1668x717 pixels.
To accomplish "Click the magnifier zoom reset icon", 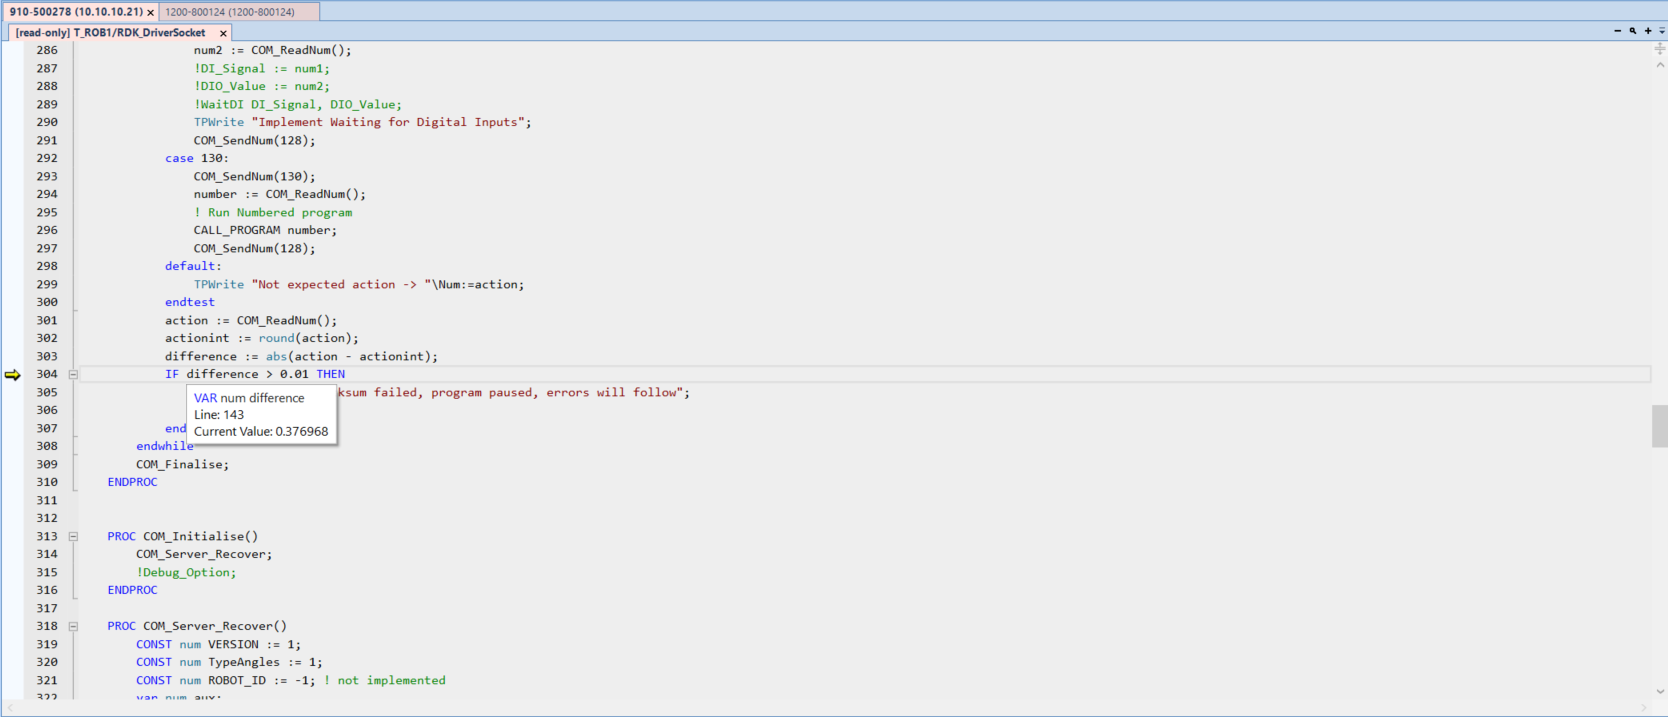I will pyautogui.click(x=1633, y=31).
